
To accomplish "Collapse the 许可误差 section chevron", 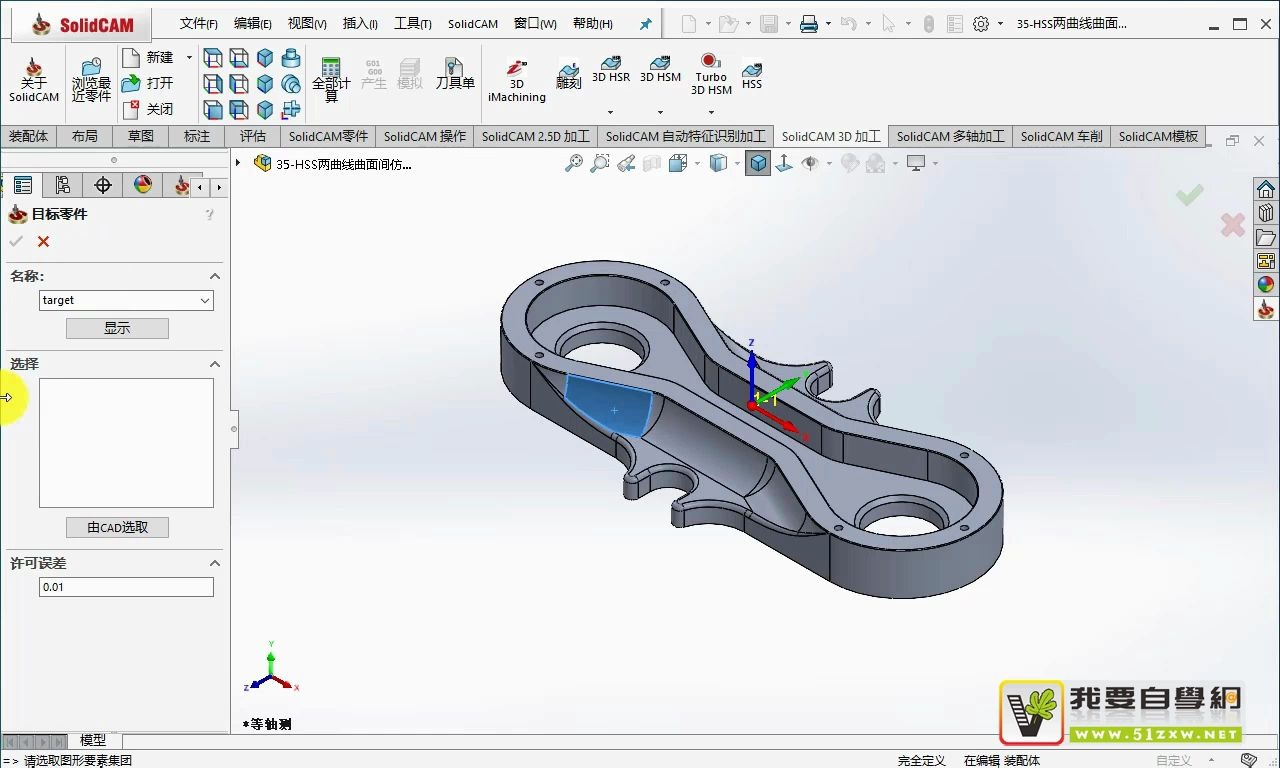I will [x=215, y=563].
